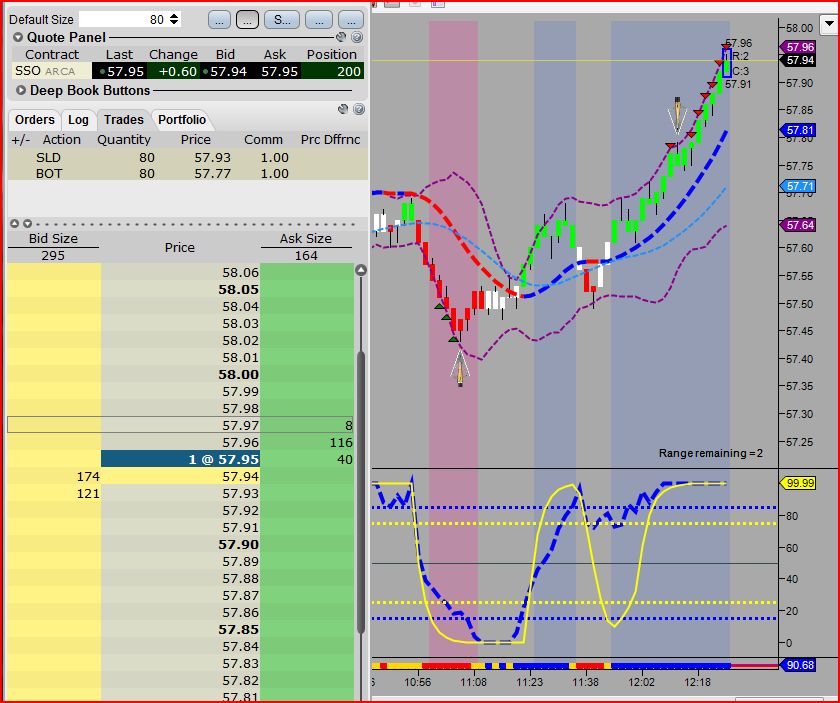
Task: Click the light-blue 57.71 axis price tag
Action: pyautogui.click(x=798, y=186)
